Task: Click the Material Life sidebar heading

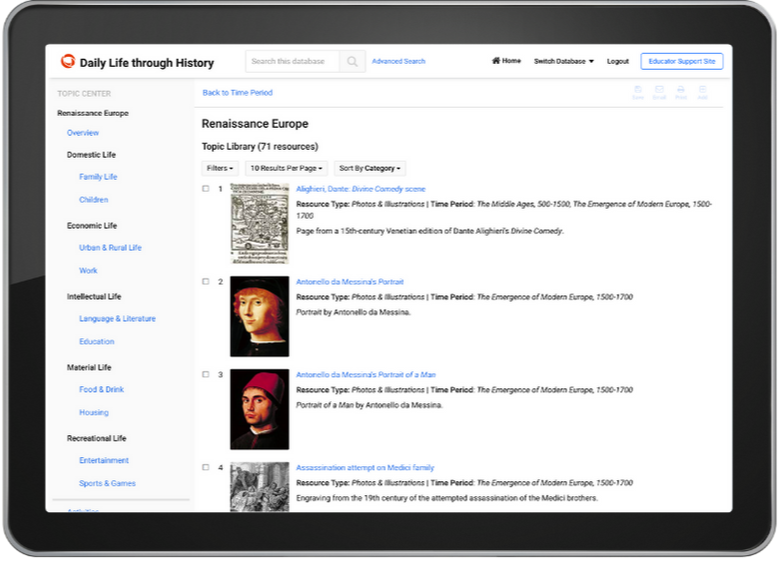Action: [89, 367]
